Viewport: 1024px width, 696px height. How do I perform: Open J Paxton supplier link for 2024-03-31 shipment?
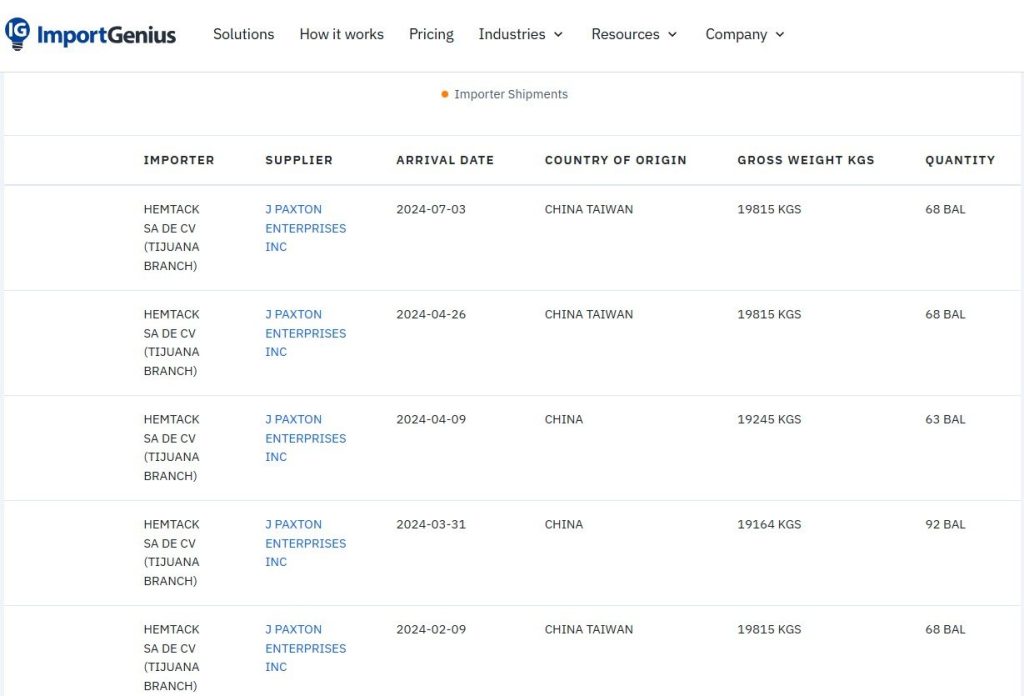[x=305, y=543]
